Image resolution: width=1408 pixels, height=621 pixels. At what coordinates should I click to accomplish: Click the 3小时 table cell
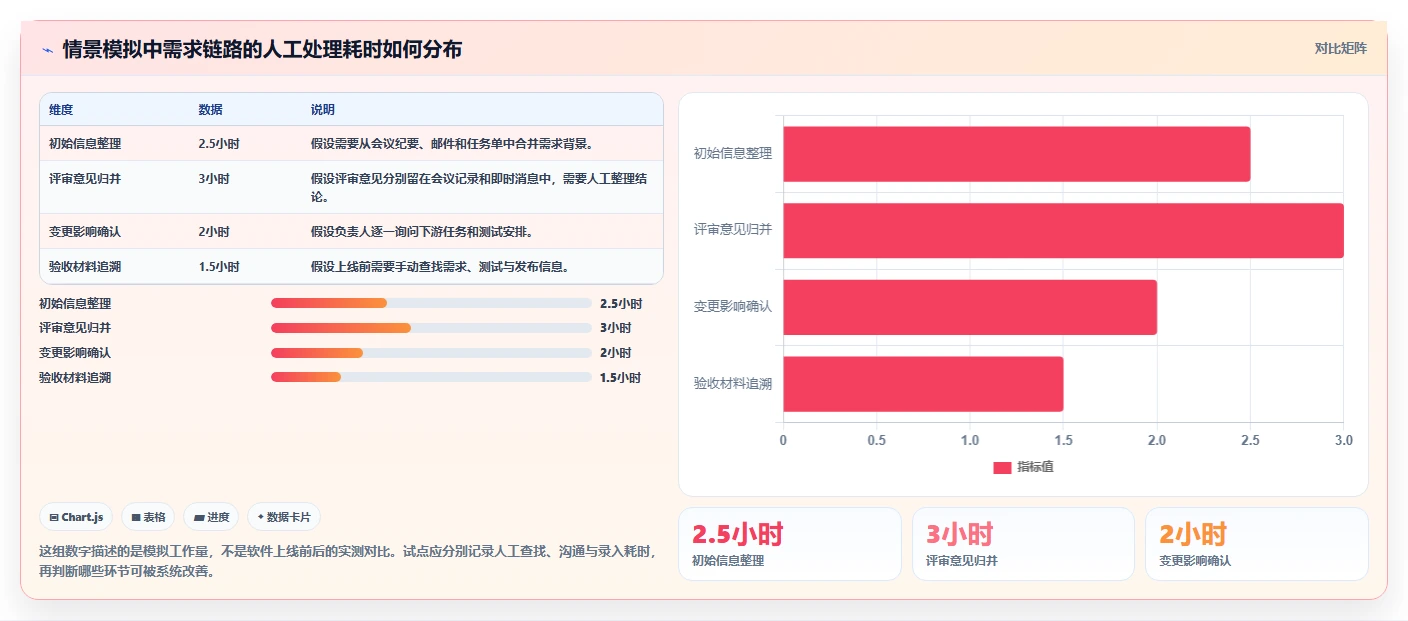214,179
